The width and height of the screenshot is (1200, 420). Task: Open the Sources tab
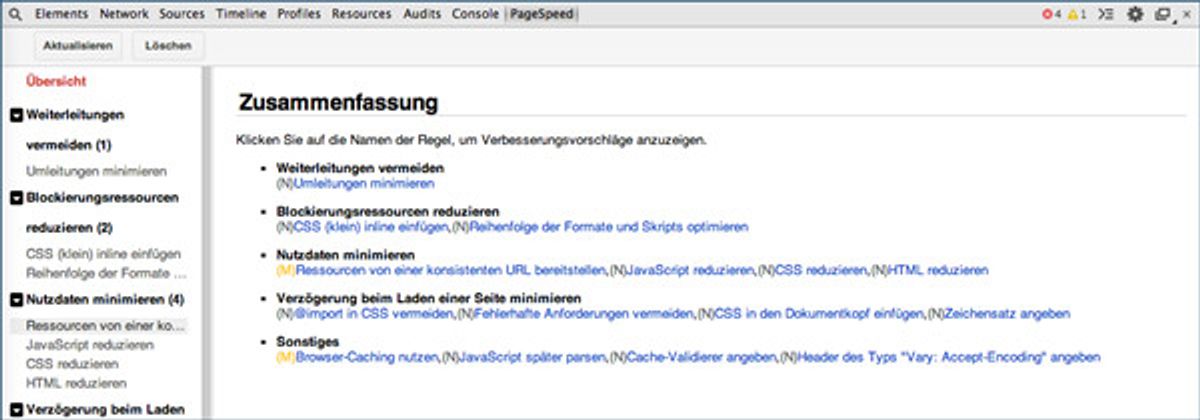click(x=182, y=14)
